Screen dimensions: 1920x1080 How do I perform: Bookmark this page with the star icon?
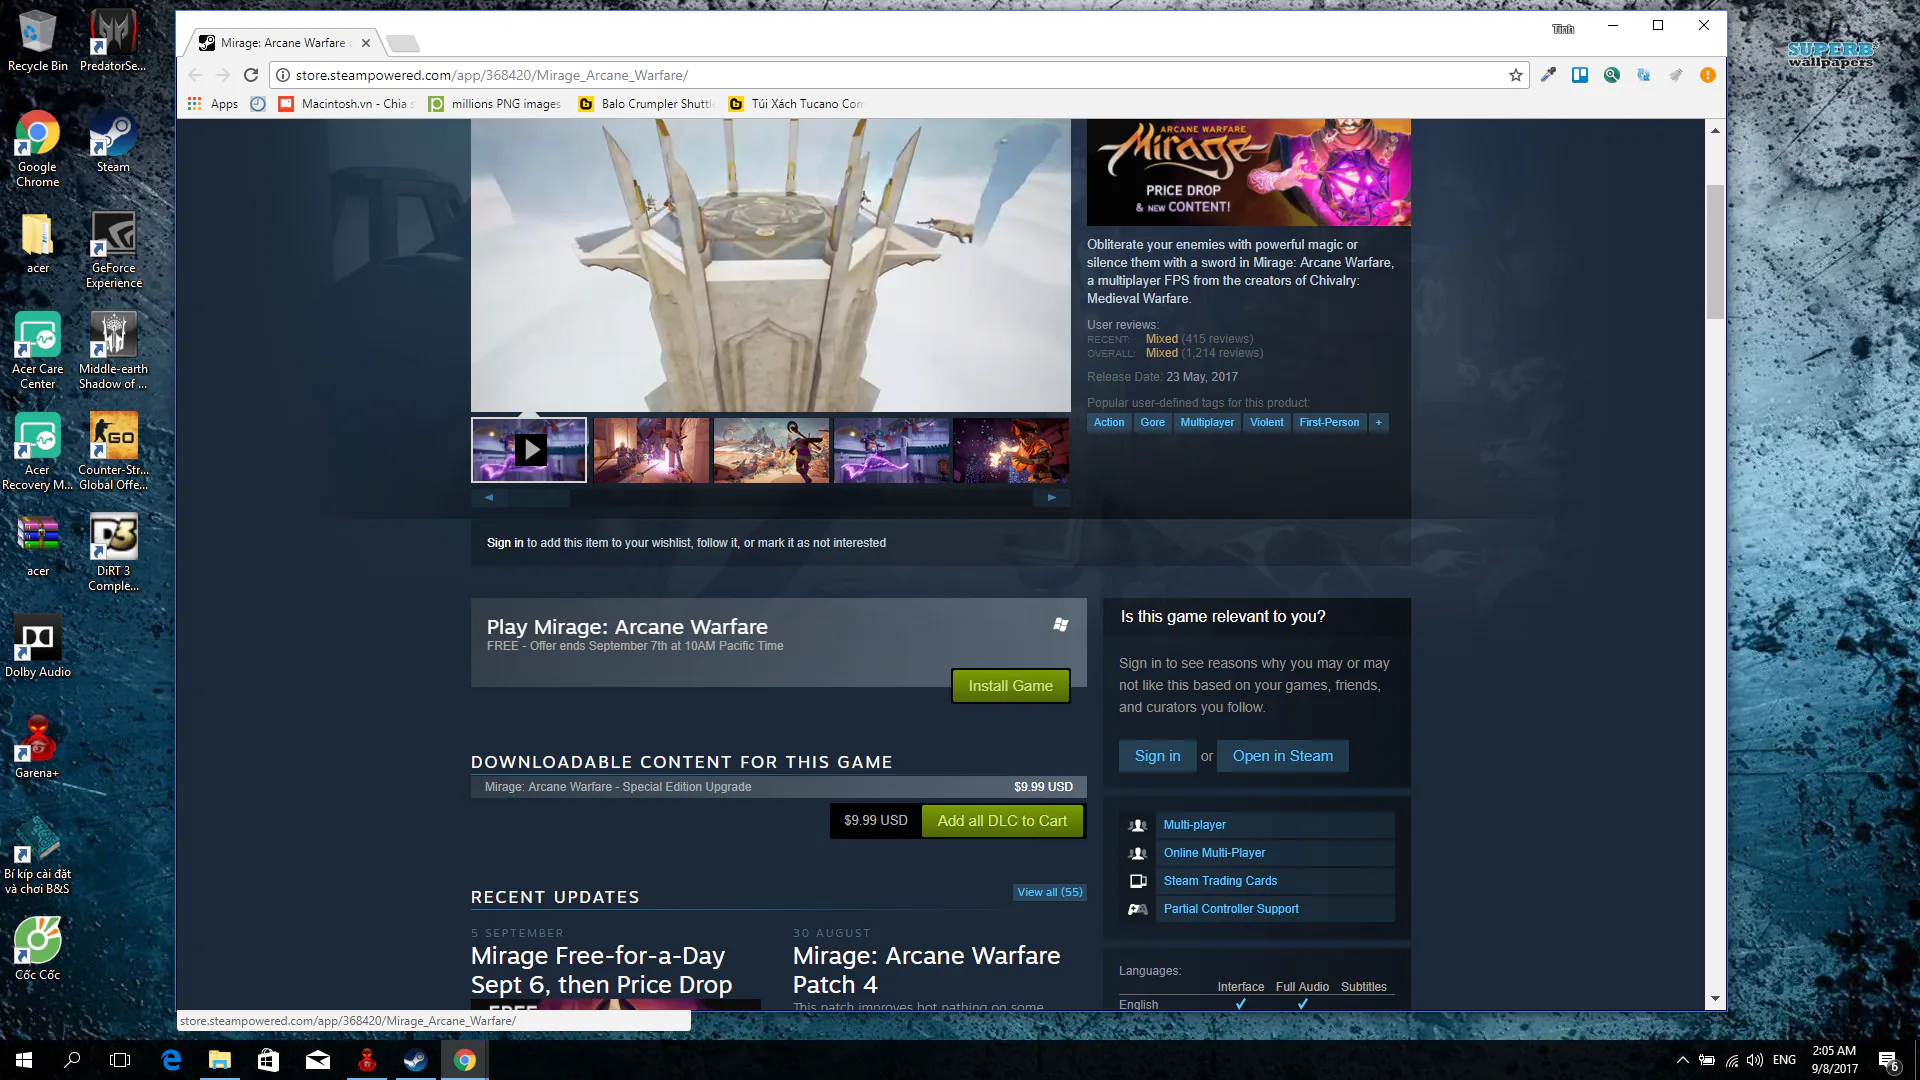[x=1516, y=75]
